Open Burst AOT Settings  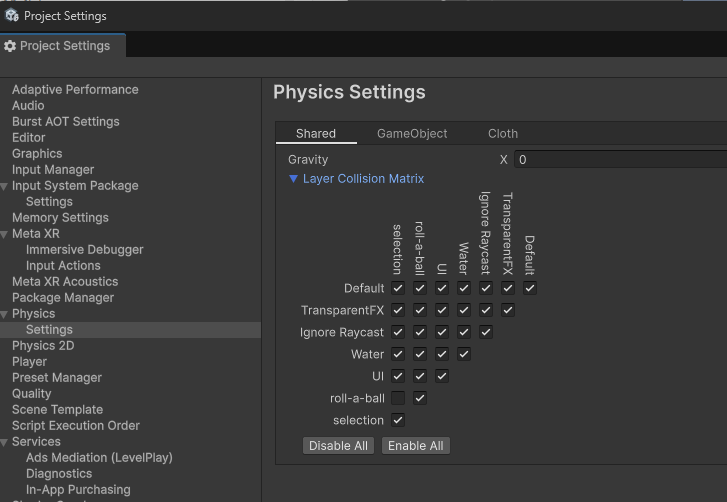tap(66, 121)
